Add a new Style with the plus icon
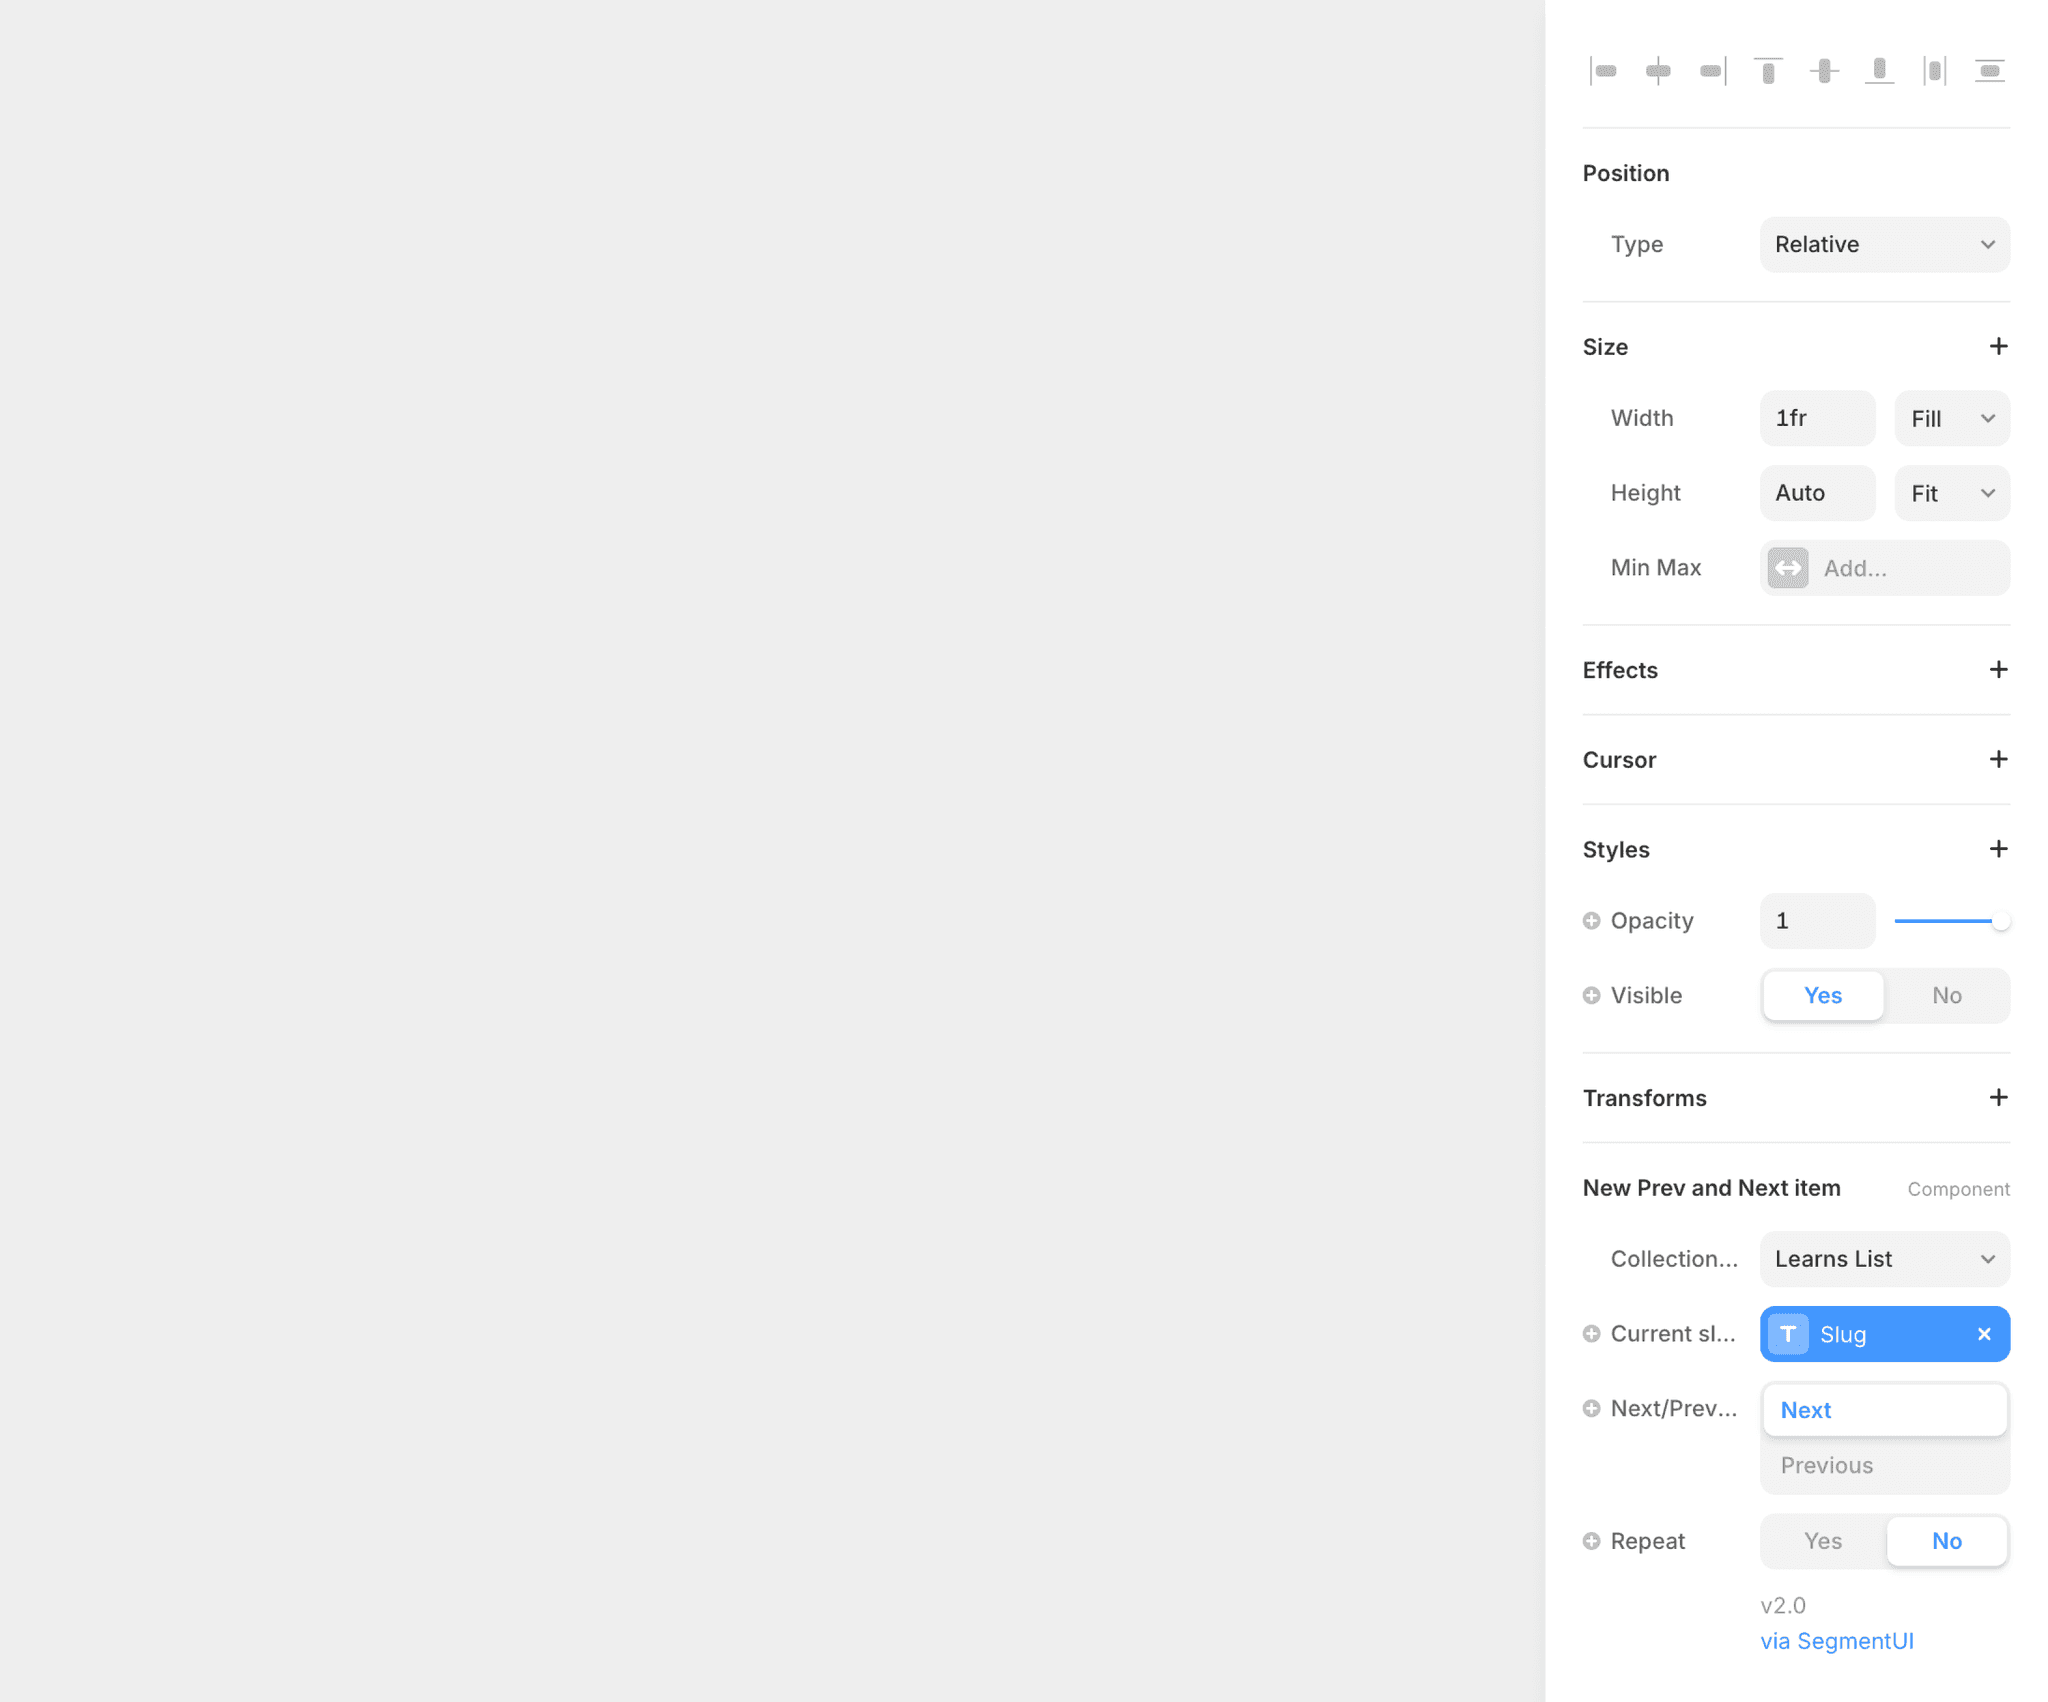 1997,848
